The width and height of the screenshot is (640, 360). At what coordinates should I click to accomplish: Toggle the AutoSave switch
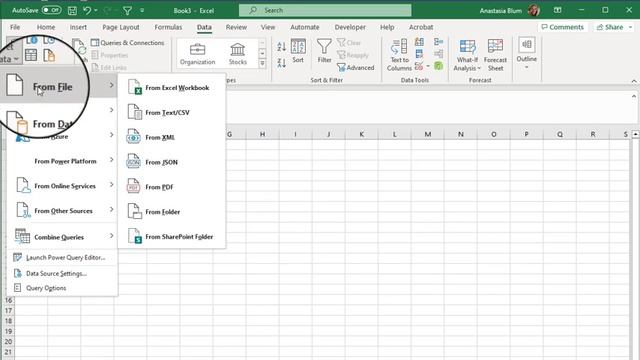[52, 10]
